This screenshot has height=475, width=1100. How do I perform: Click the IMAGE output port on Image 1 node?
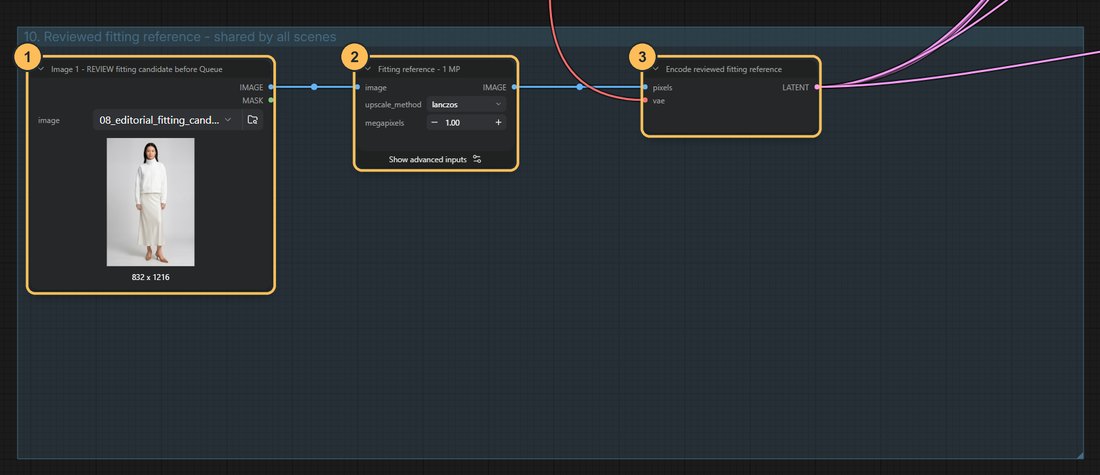tap(271, 87)
